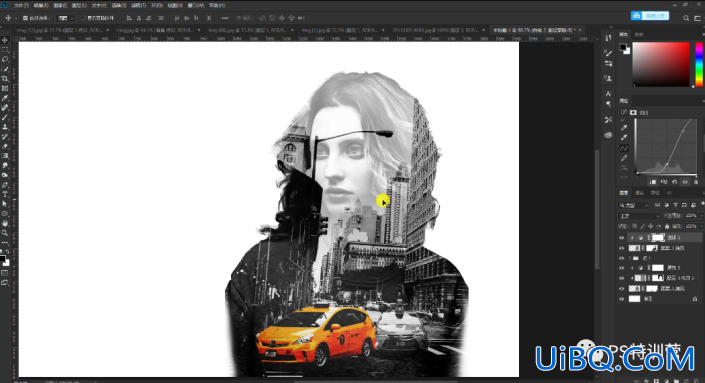The width and height of the screenshot is (705, 383).
Task: Click the layer mask thumbnail of 曲线 2
Action: [658, 238]
